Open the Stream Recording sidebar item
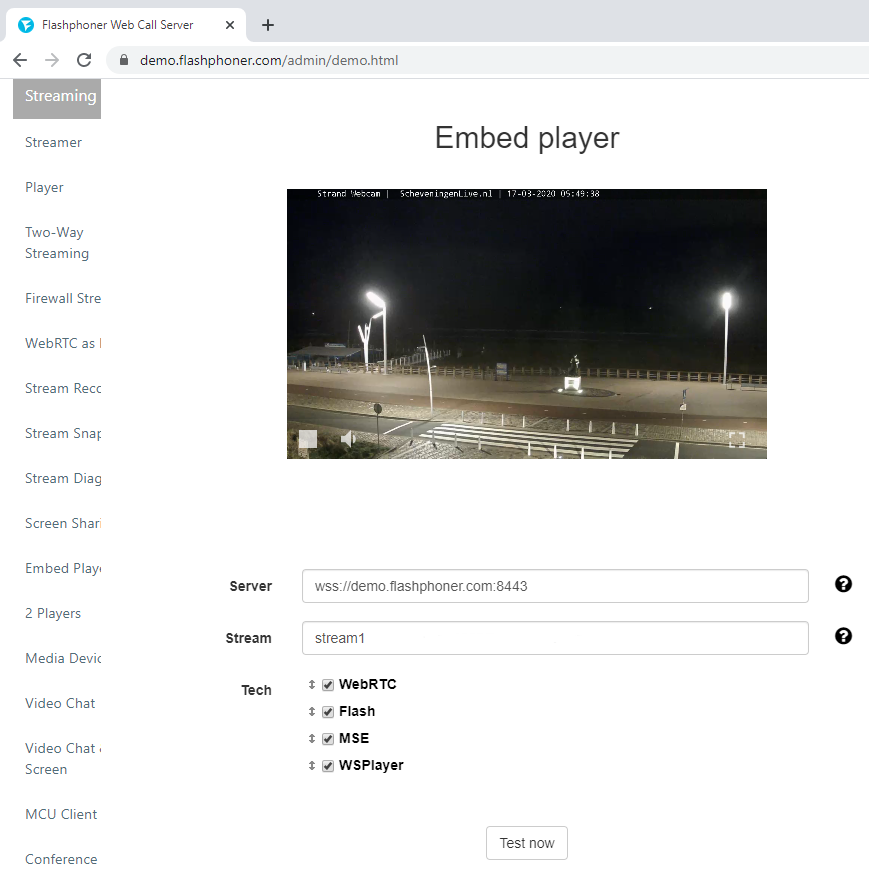869x871 pixels. tap(63, 388)
